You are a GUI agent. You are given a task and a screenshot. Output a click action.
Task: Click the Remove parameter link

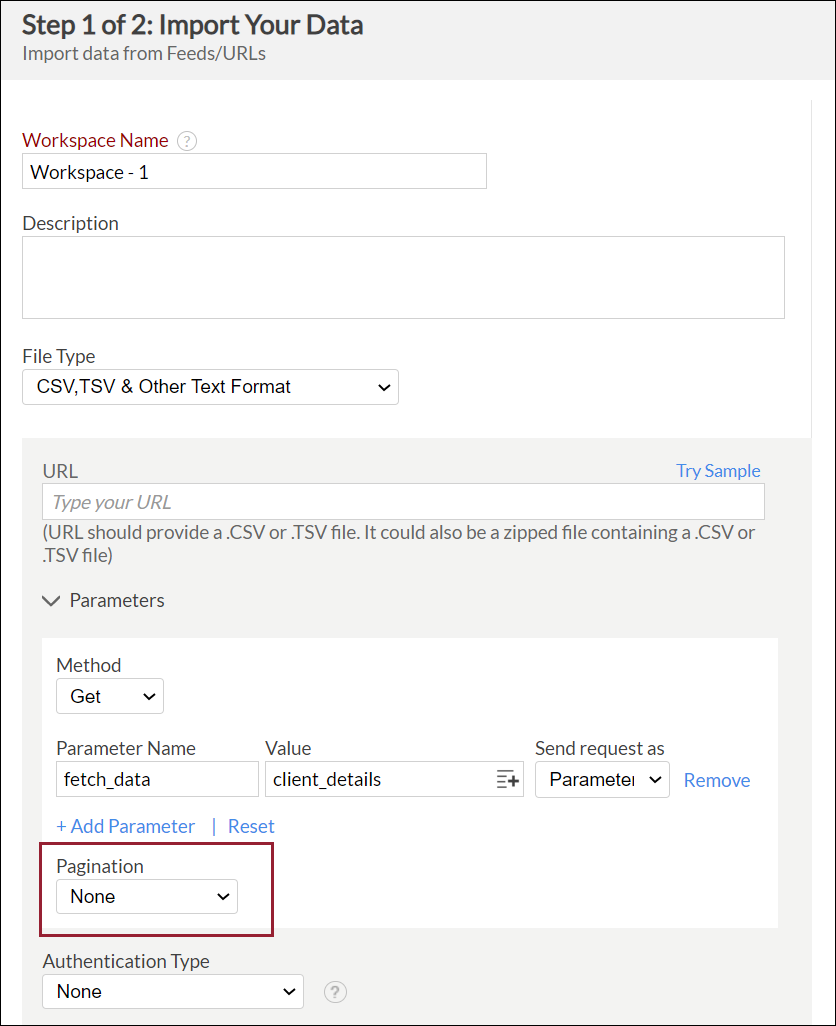click(x=717, y=780)
